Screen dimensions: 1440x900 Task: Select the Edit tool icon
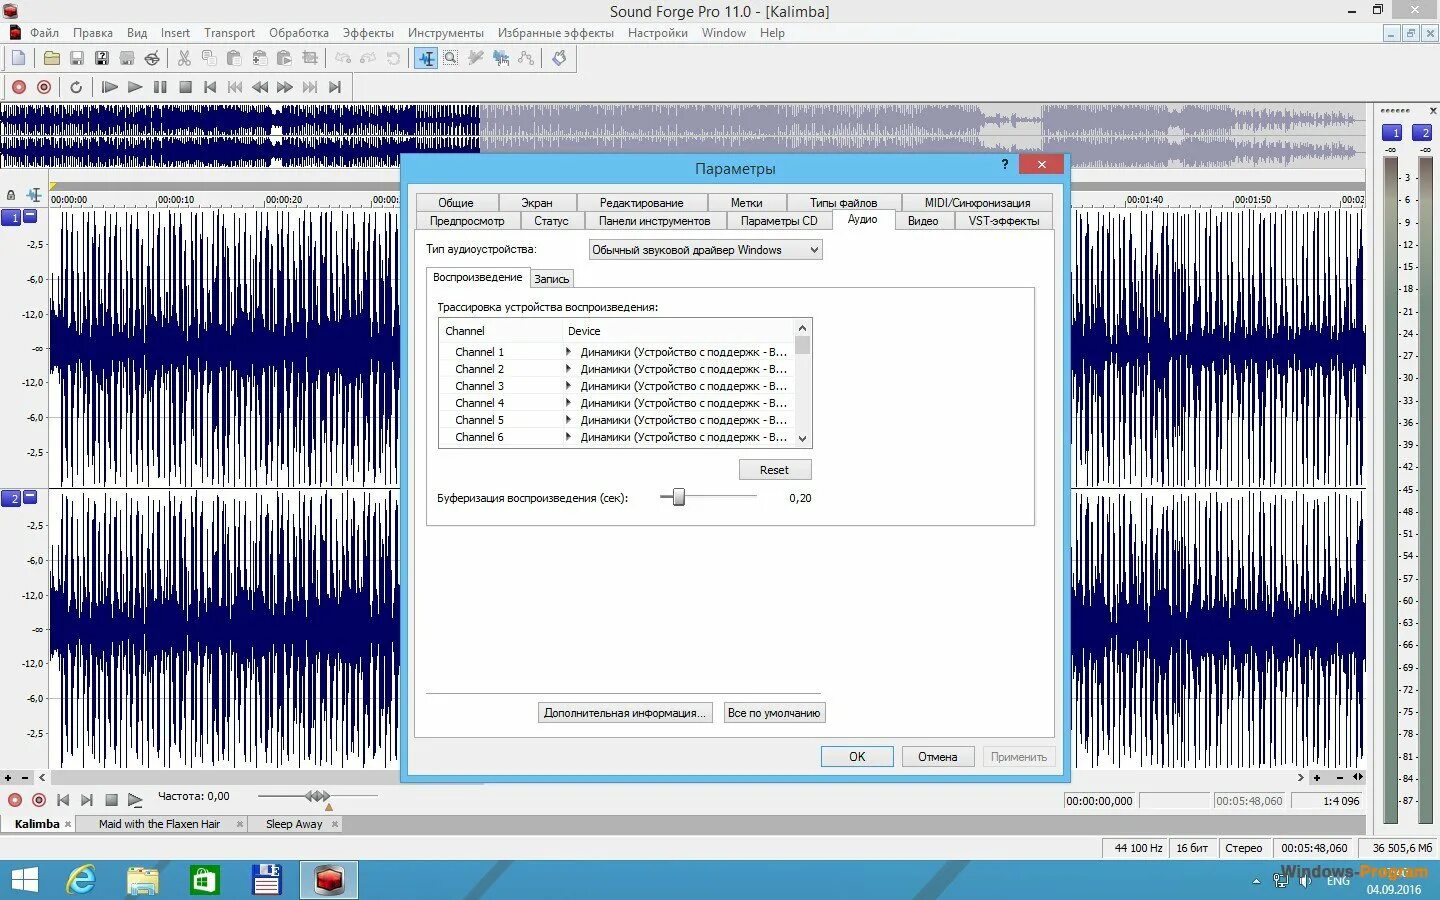426,58
